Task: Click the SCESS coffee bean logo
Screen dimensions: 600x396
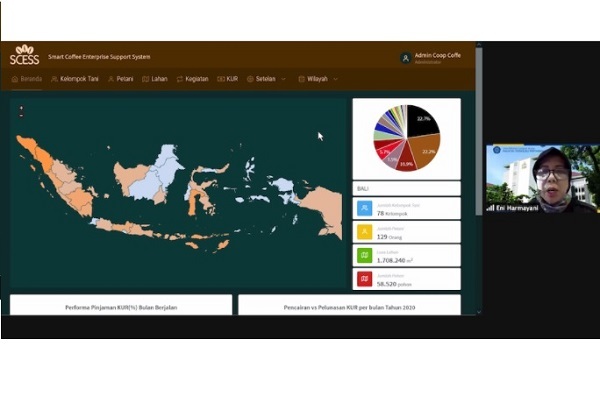Action: 24,55
